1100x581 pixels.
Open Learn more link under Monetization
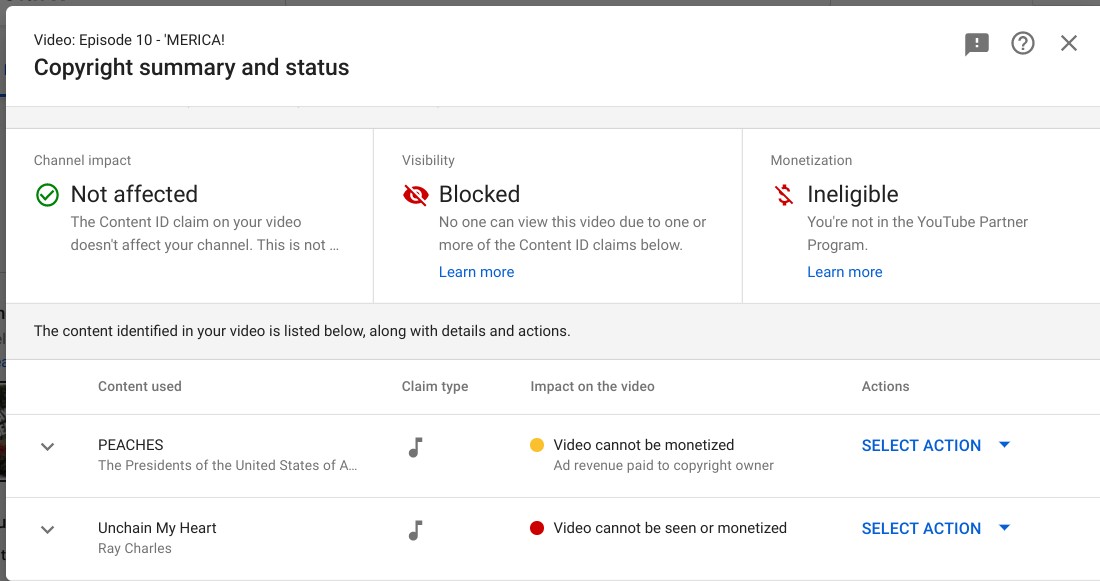pos(845,272)
